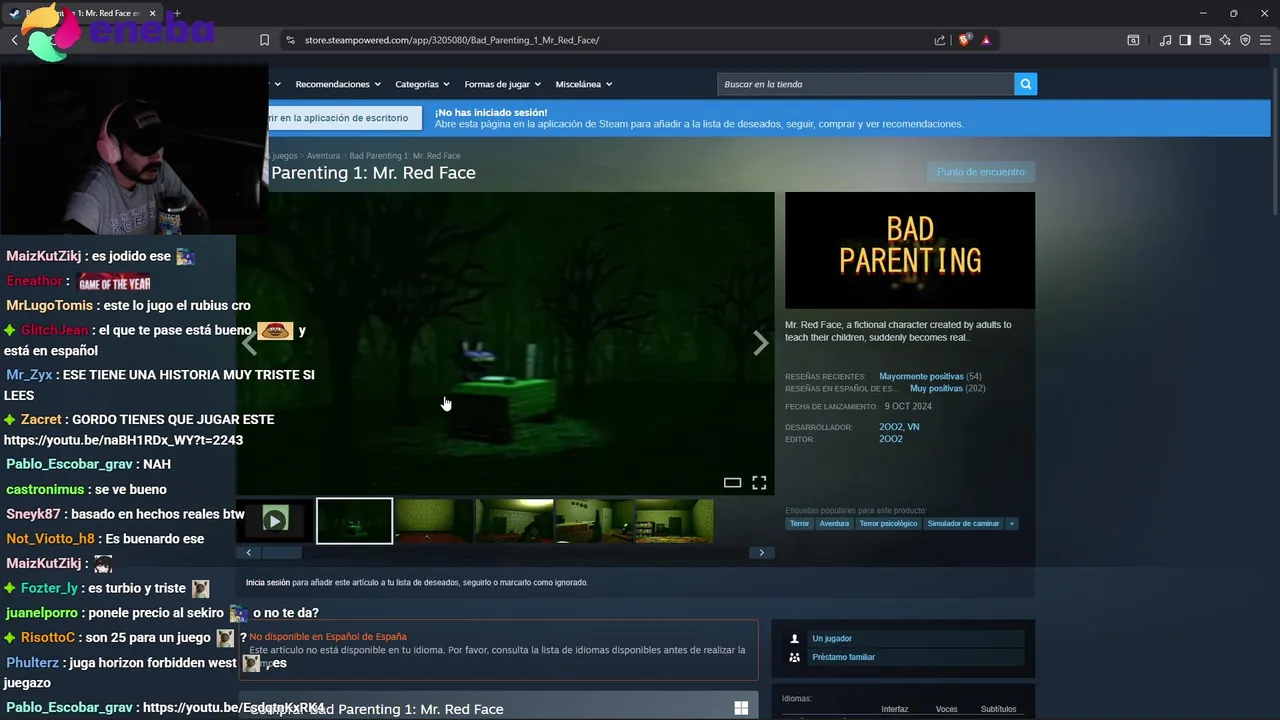
Task: Click the Steam store search magnifier button
Action: click(1025, 84)
